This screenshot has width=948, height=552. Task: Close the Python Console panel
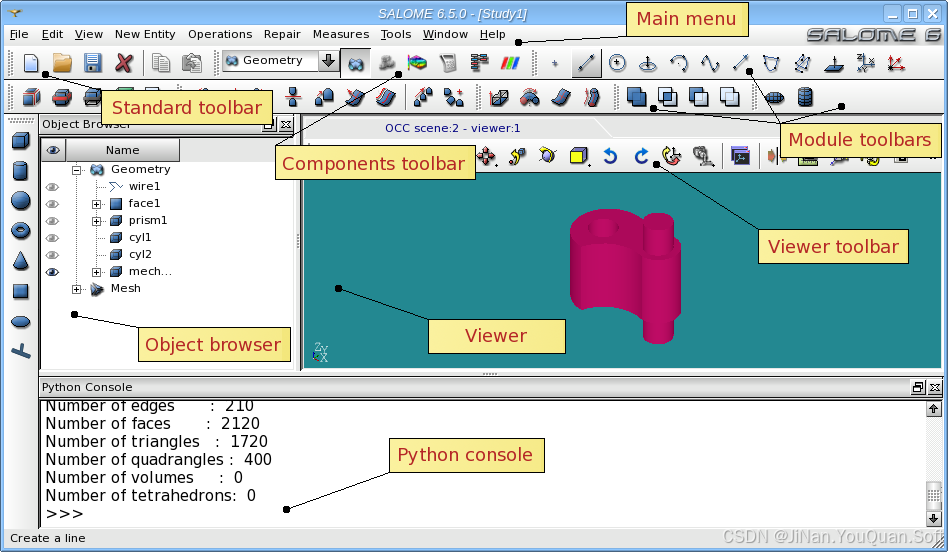pyautogui.click(x=935, y=388)
